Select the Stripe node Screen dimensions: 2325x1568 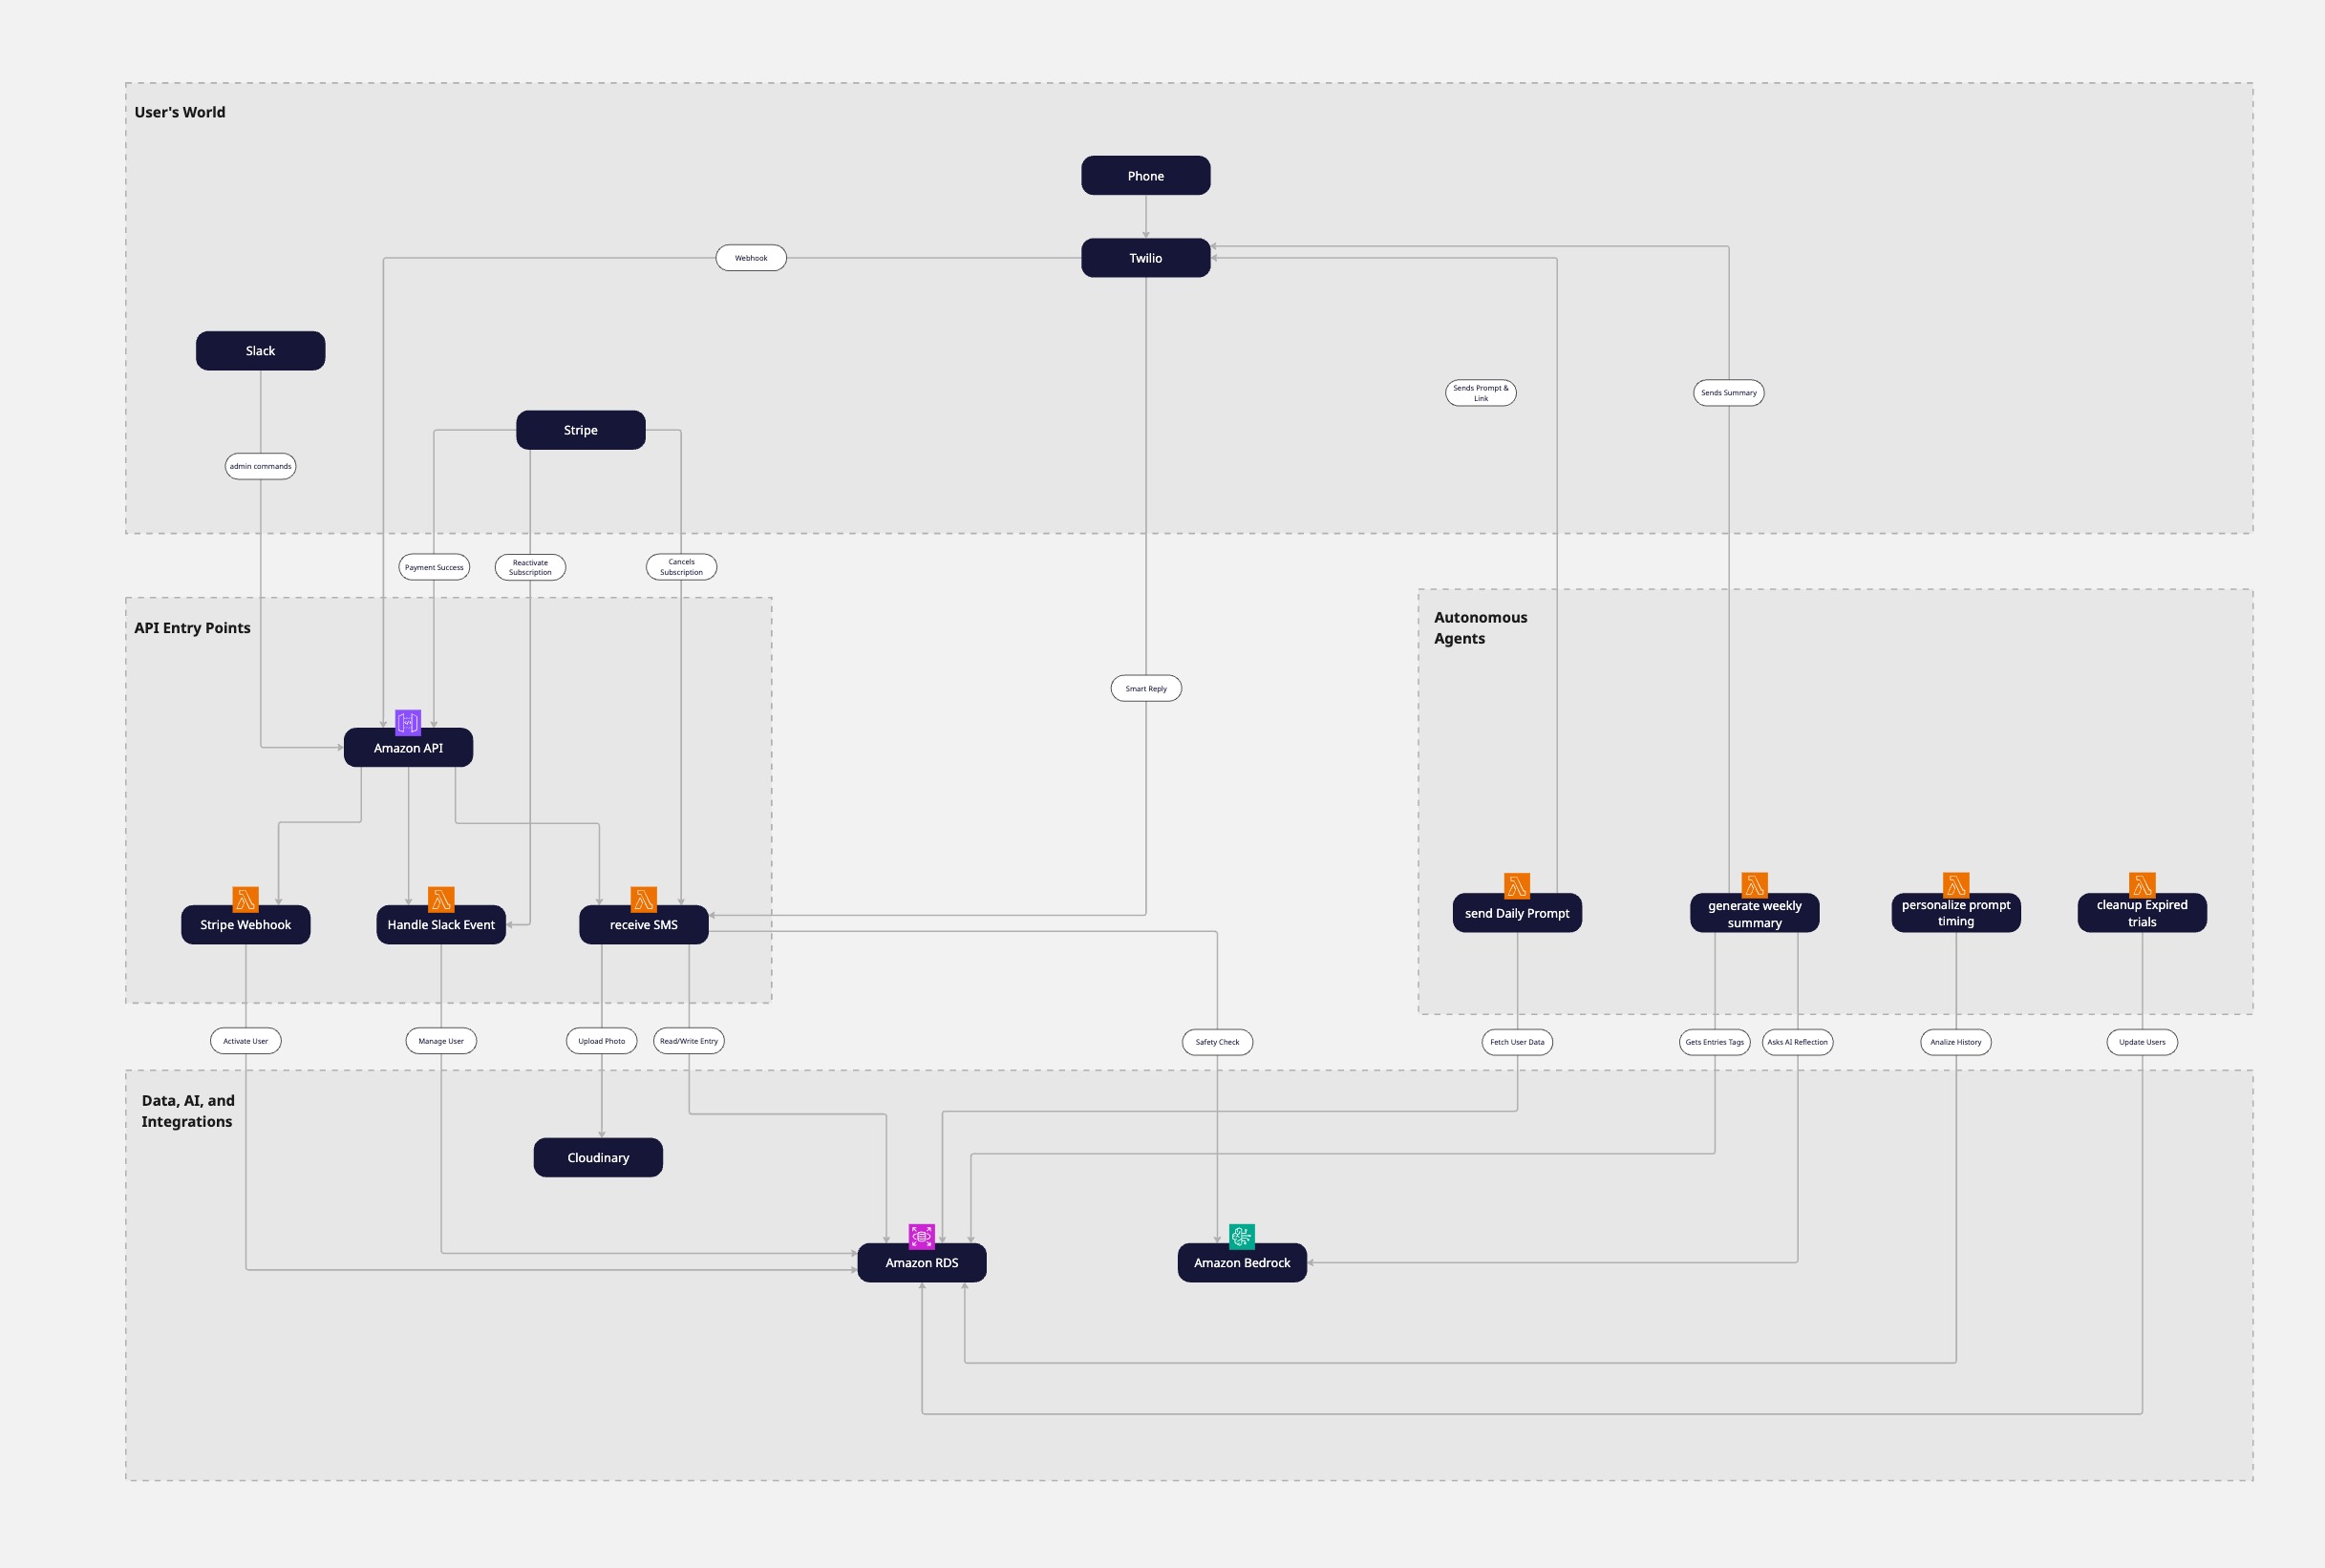click(x=580, y=430)
